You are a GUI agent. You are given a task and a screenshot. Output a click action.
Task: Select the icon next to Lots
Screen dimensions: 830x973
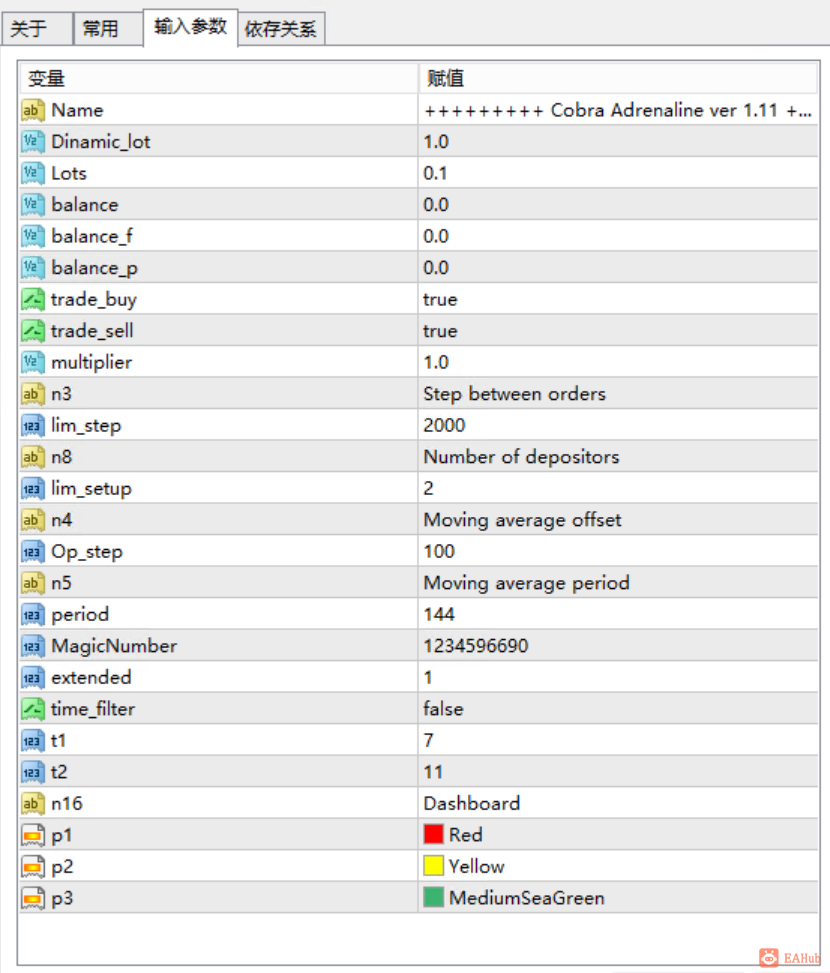[x=33, y=173]
